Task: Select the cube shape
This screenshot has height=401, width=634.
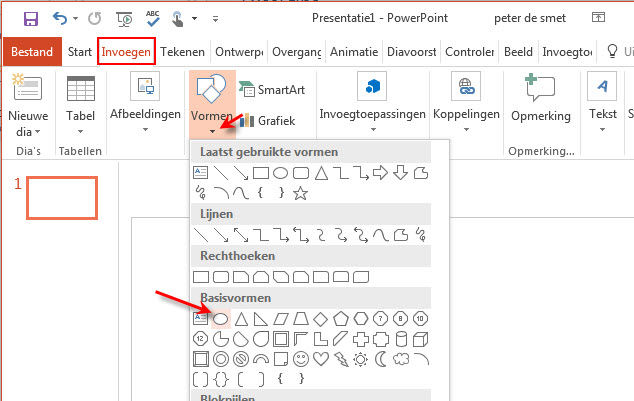Action: pyautogui.click(x=421, y=339)
